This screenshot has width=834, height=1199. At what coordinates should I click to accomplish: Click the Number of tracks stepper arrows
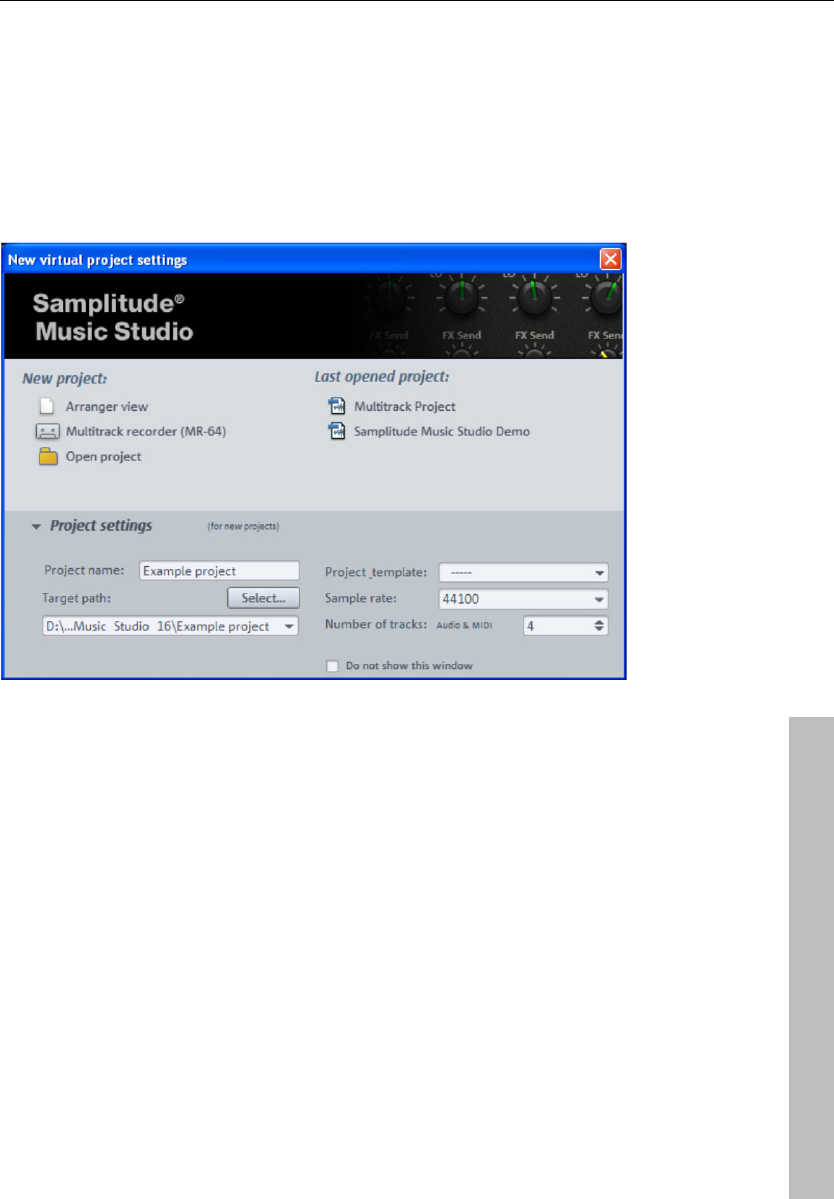pos(599,625)
